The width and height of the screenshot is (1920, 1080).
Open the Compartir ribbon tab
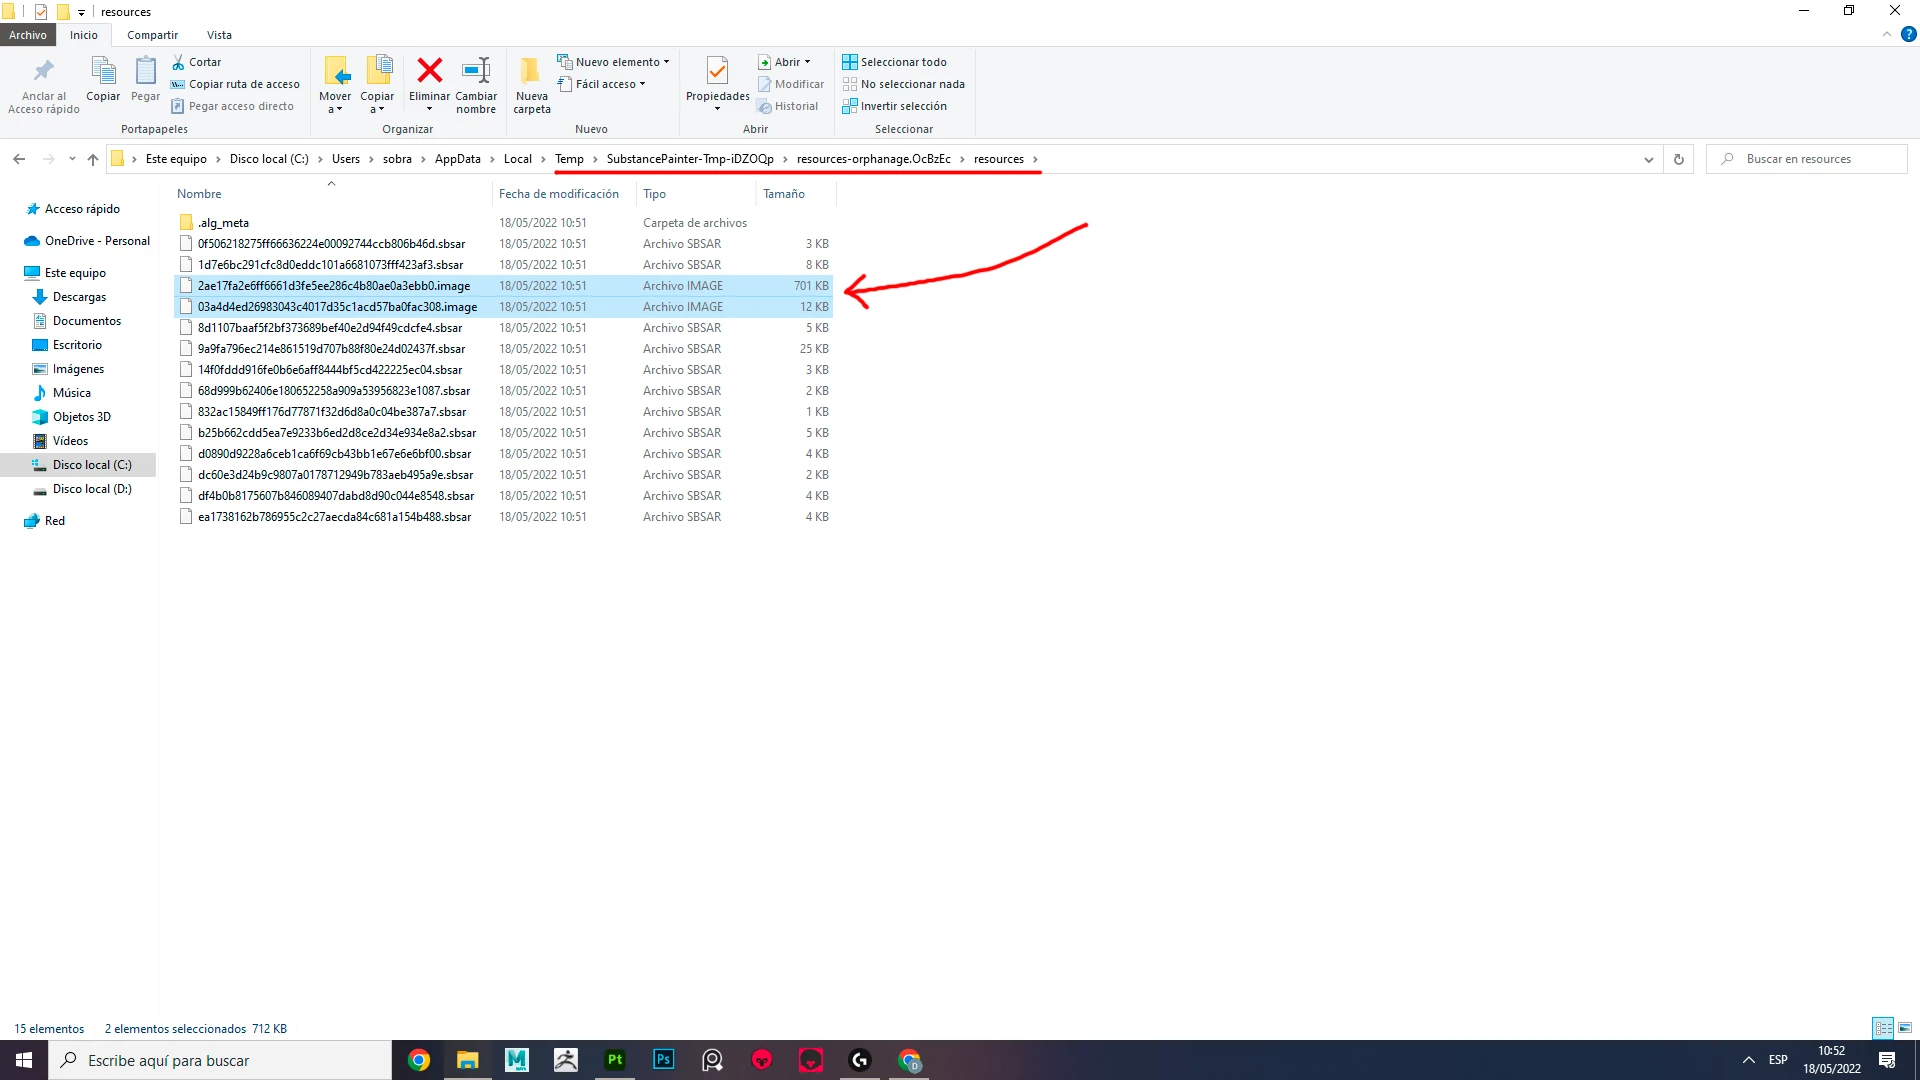(152, 35)
